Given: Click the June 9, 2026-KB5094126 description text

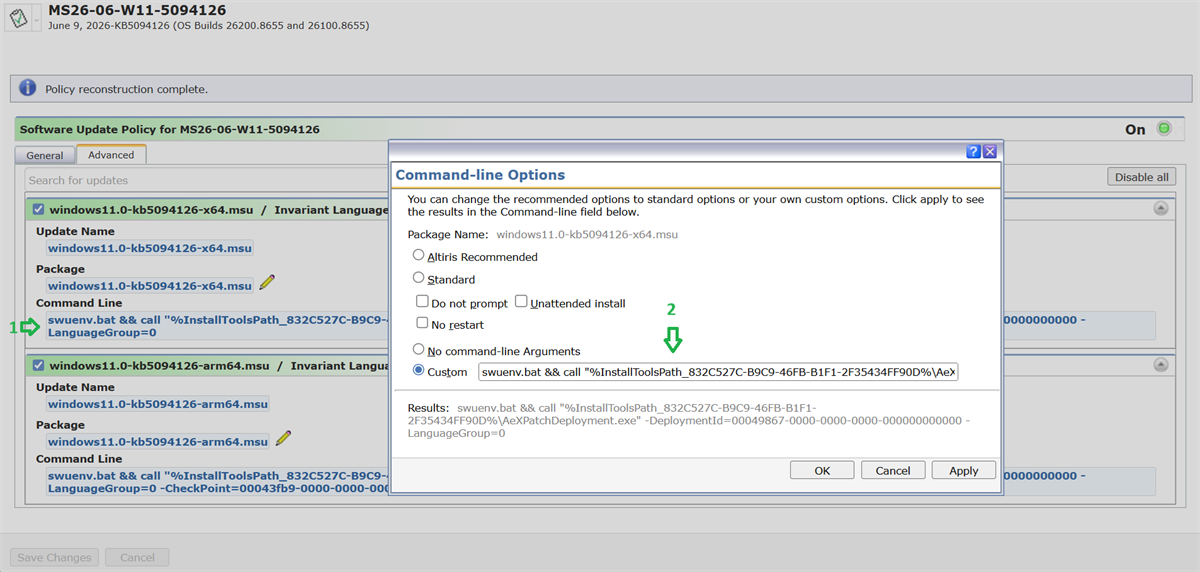Looking at the screenshot, I should click(208, 25).
